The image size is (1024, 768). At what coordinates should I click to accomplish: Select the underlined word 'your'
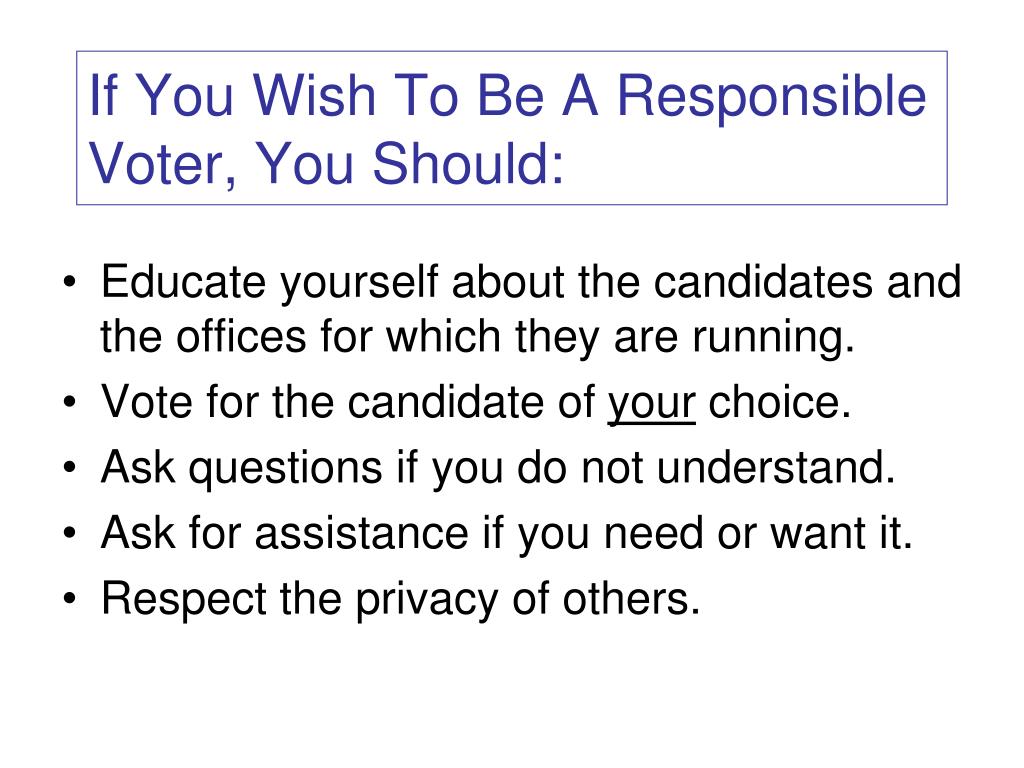(651, 404)
